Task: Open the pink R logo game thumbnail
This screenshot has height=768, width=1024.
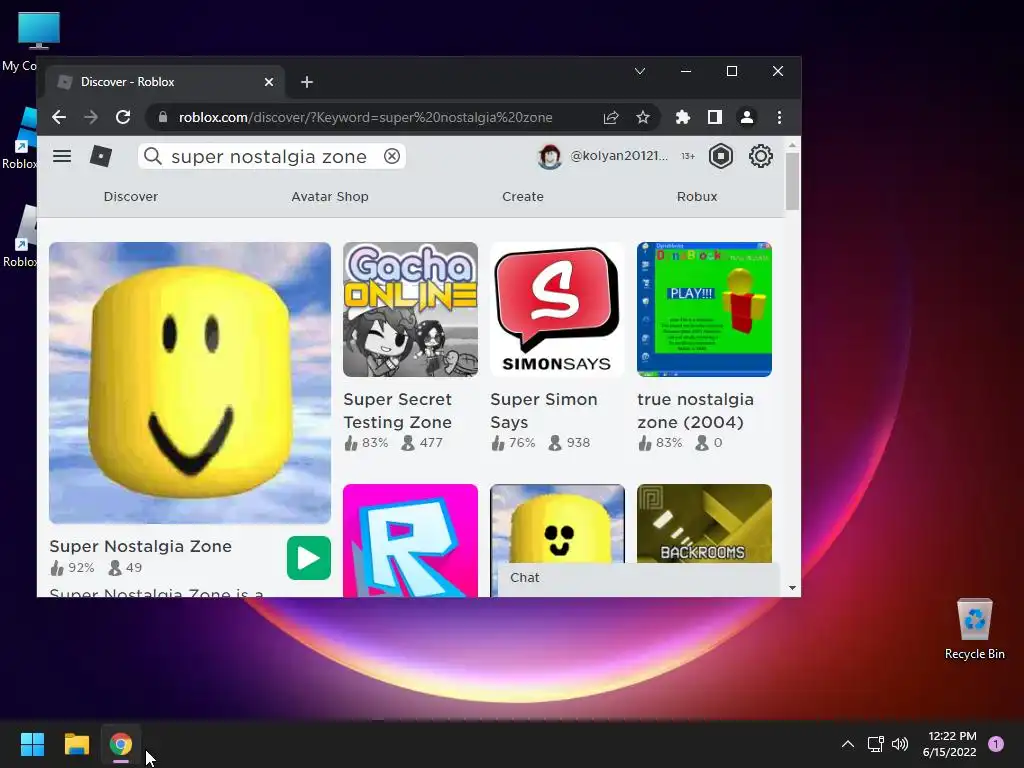Action: click(x=410, y=540)
